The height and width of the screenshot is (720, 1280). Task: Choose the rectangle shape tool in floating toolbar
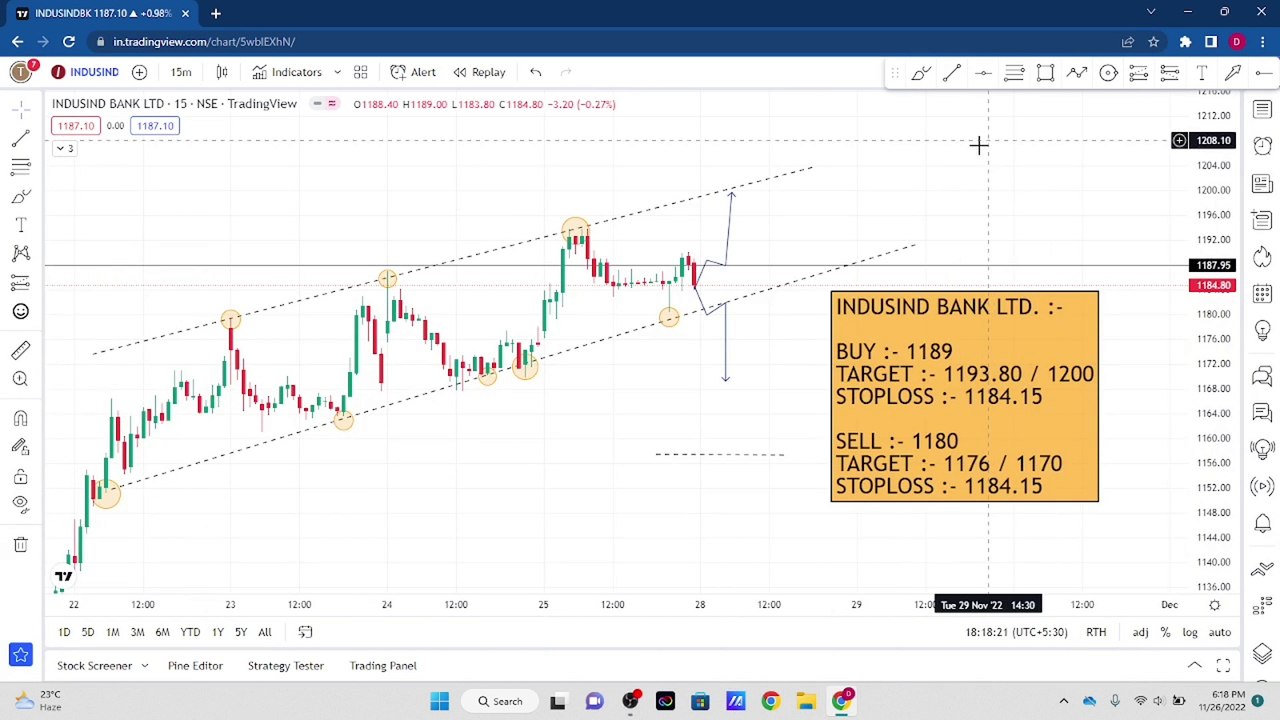pyautogui.click(x=1045, y=72)
